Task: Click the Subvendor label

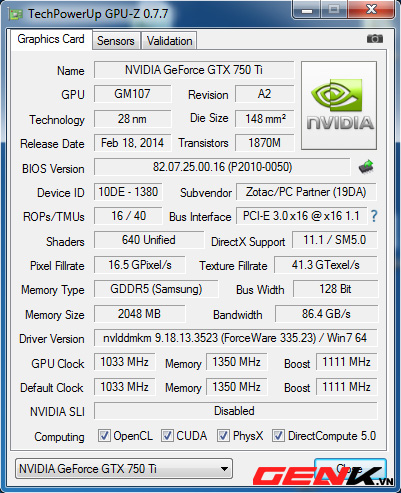Action: (206, 193)
